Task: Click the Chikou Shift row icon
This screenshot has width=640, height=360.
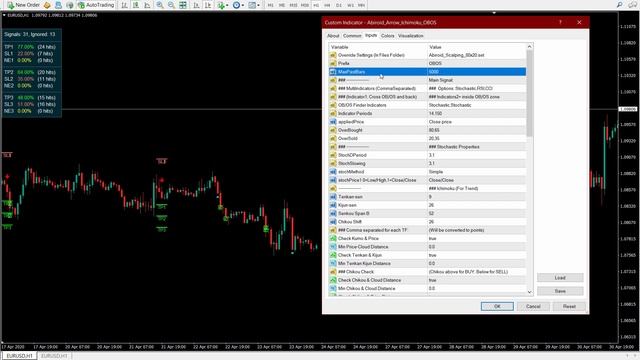Action: pyautogui.click(x=333, y=222)
